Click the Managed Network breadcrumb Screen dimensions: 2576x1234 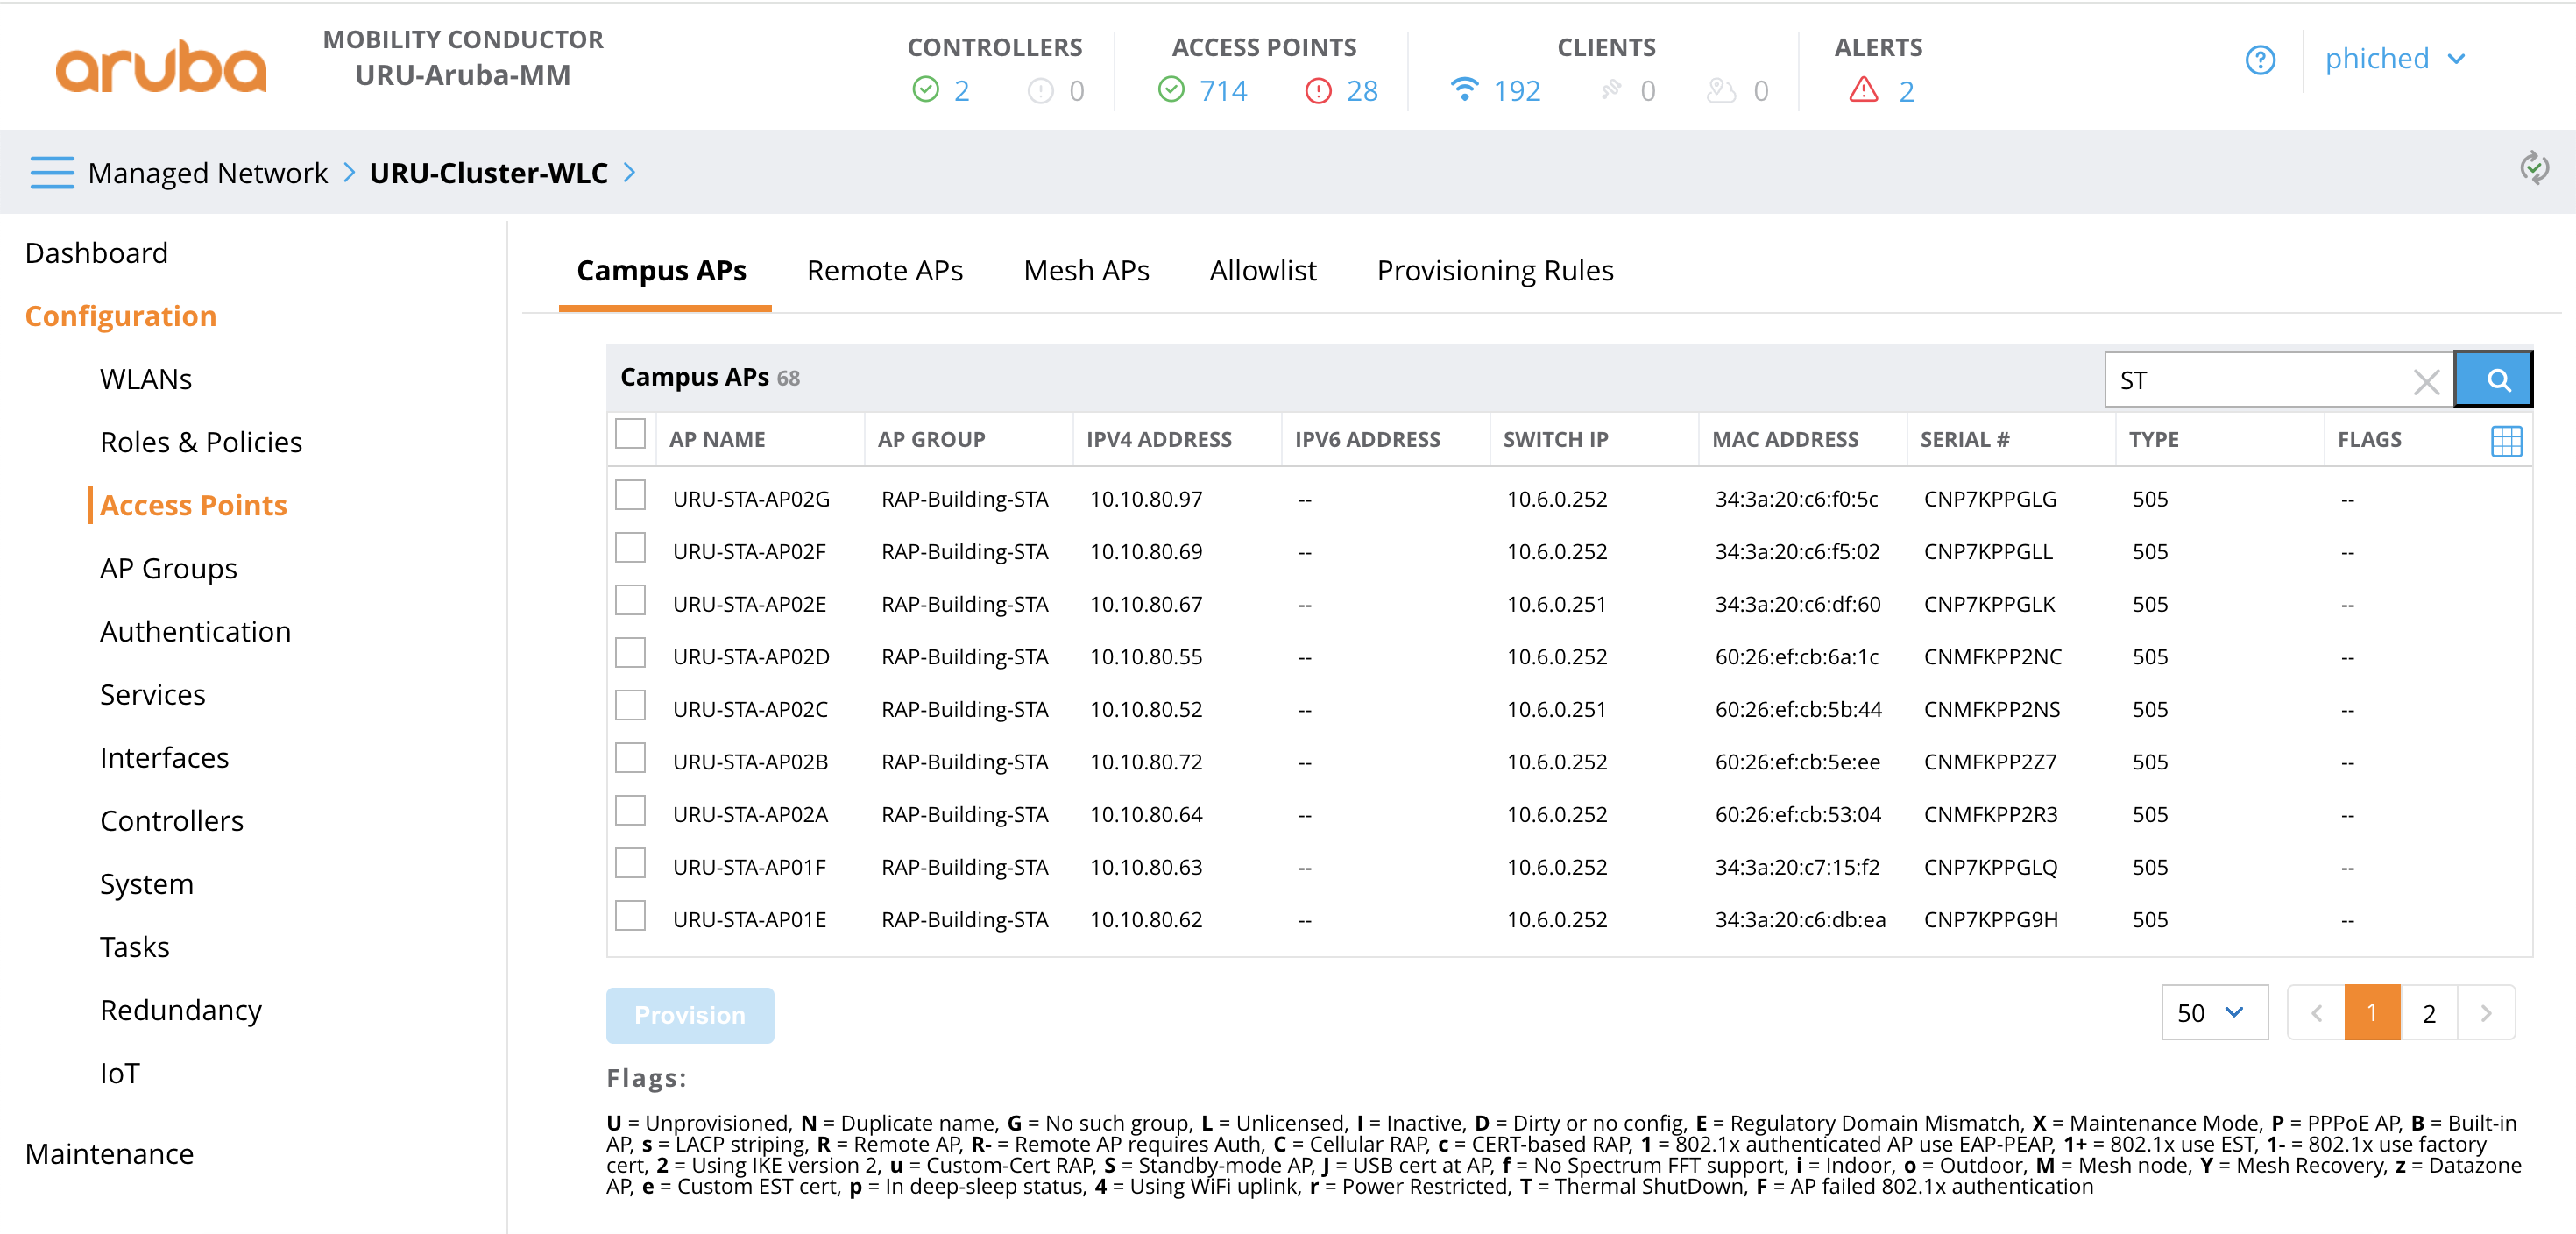tap(208, 173)
